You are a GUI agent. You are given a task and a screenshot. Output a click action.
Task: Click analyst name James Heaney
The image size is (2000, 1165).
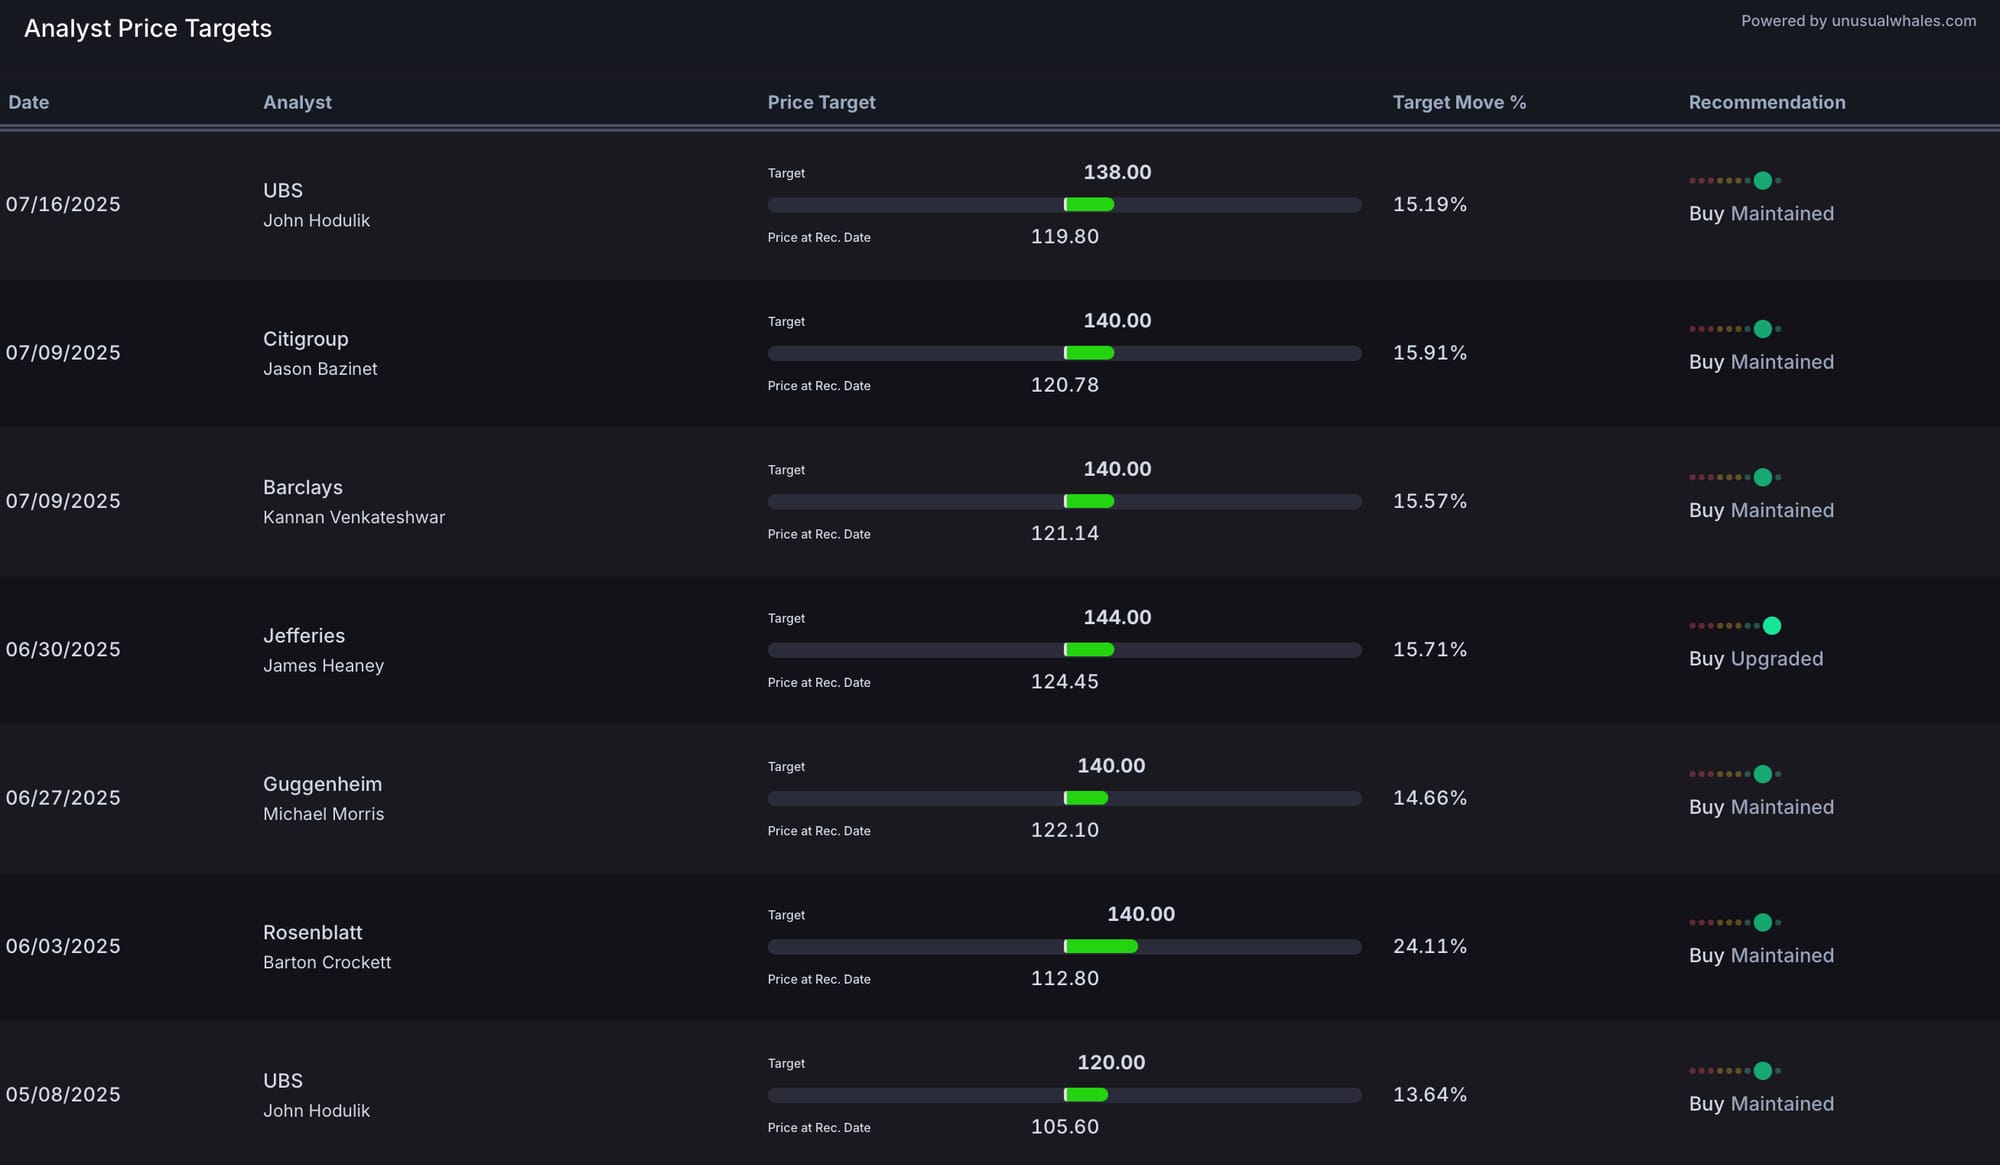coord(323,666)
